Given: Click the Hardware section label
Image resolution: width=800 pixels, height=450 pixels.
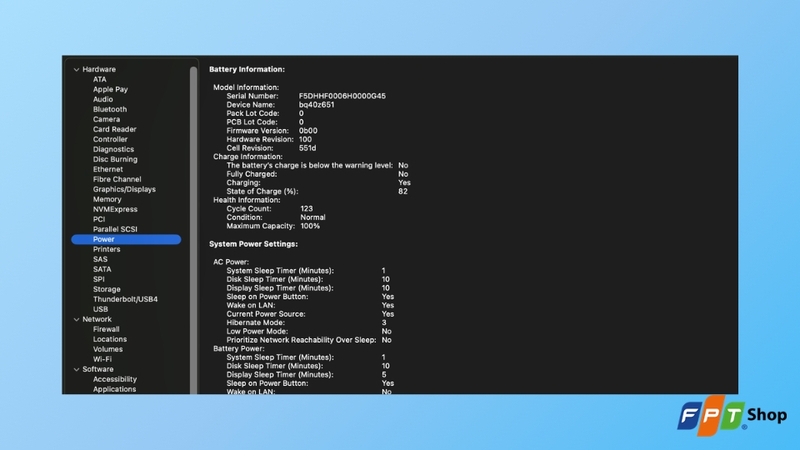Looking at the screenshot, I should click(99, 69).
